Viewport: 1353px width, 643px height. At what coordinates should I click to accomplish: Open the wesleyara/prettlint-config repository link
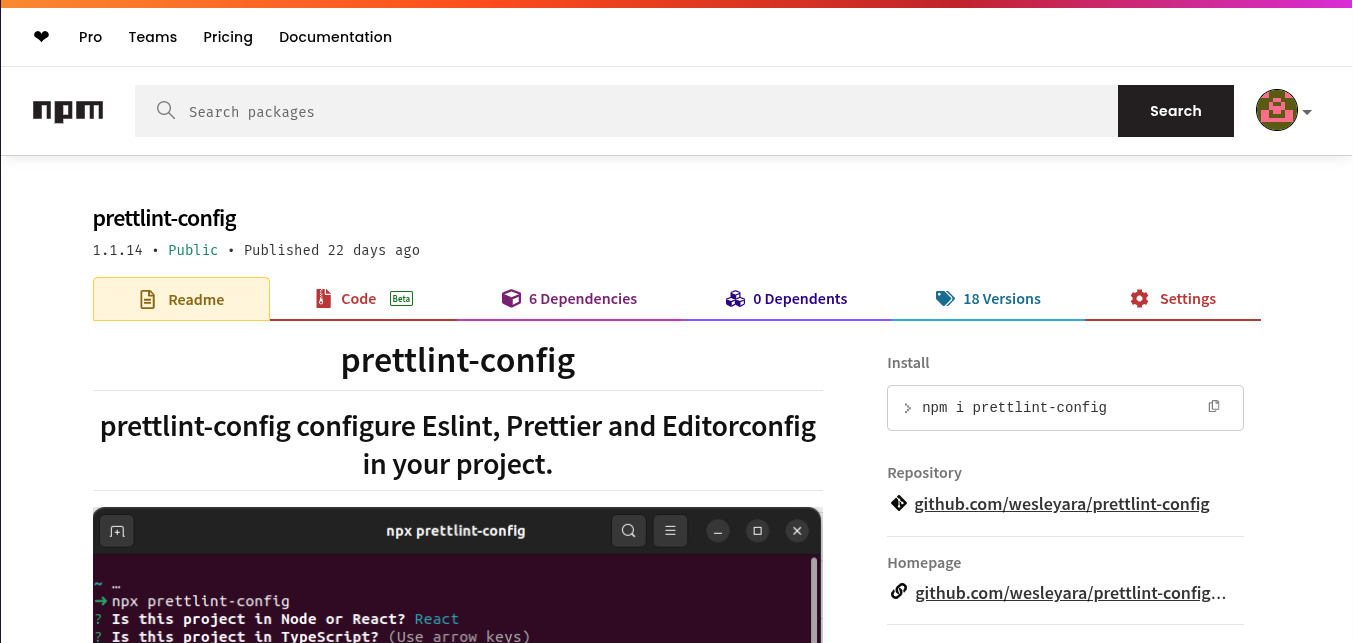pyautogui.click(x=1062, y=503)
